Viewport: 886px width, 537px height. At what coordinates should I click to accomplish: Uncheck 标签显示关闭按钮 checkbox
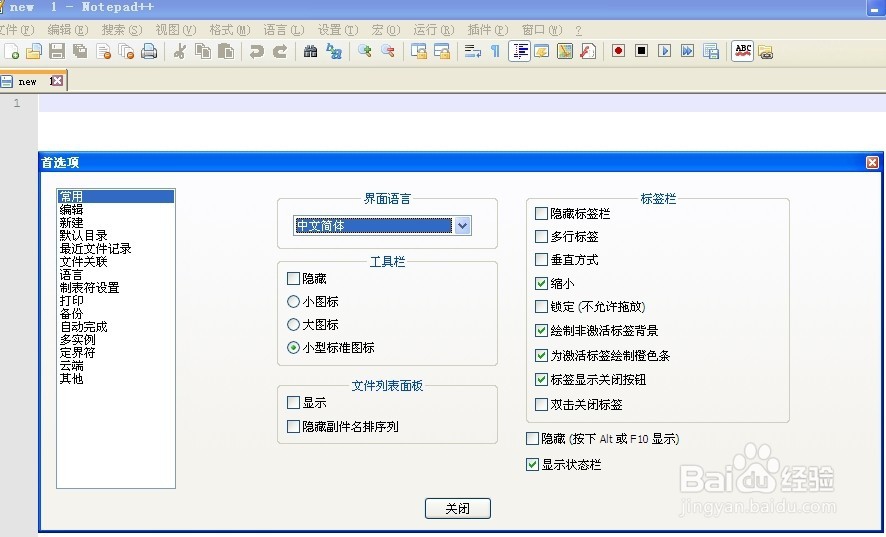541,379
